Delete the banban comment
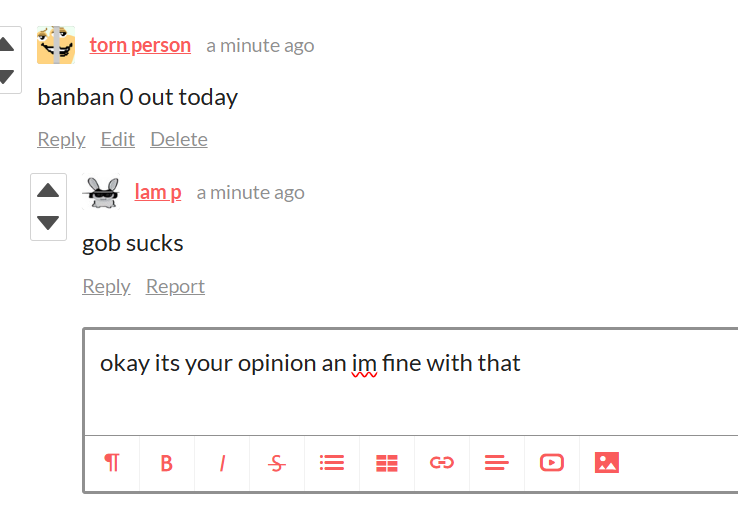The width and height of the screenshot is (738, 509). pos(179,139)
